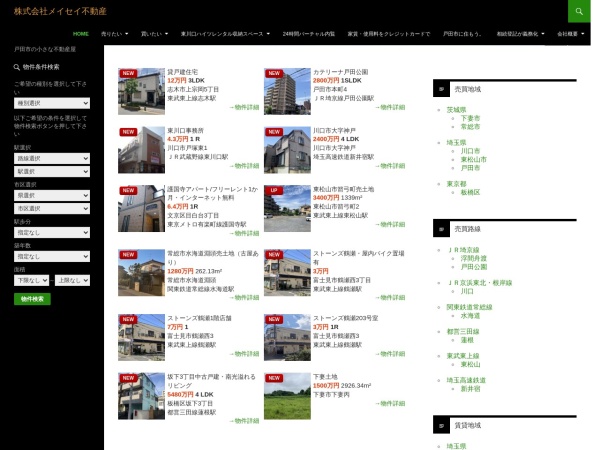
Task: Open the 浮間舟渡 station link
Action: [x=473, y=259]
